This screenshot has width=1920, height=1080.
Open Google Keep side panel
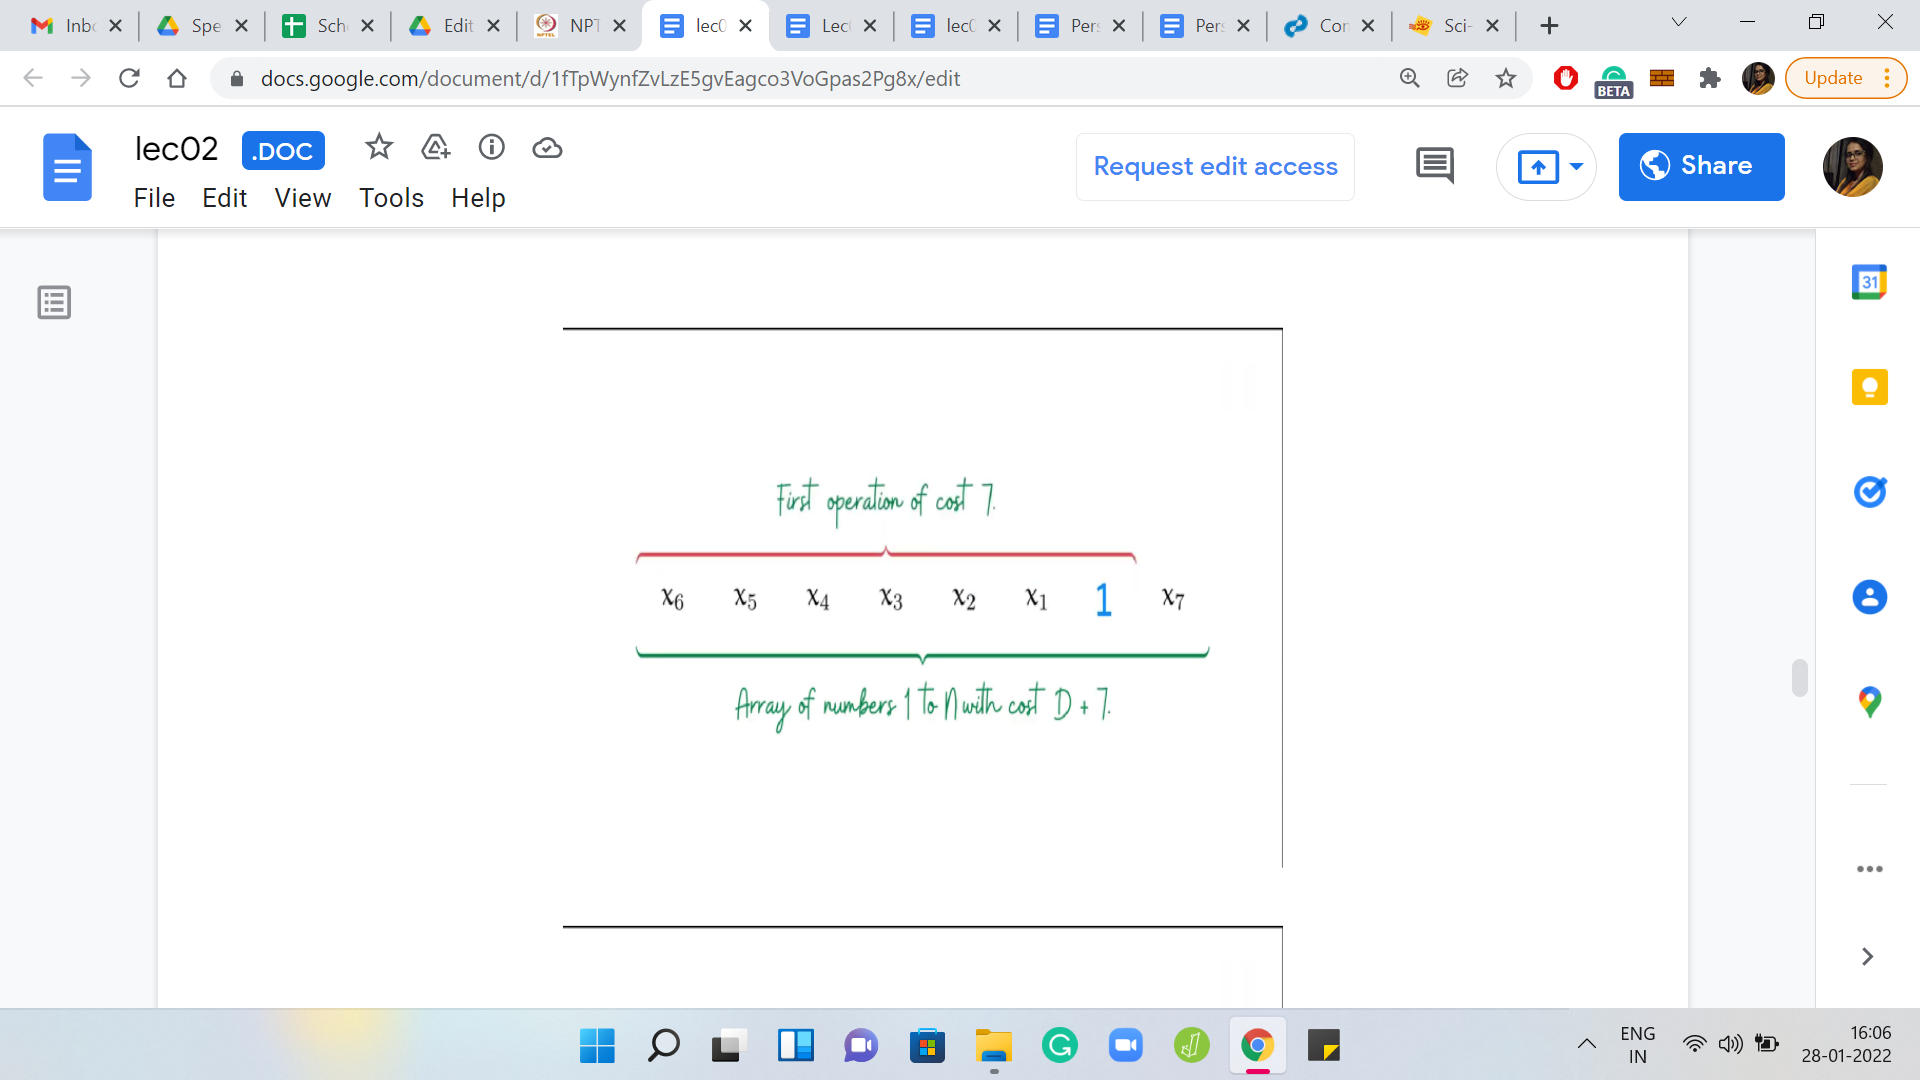point(1868,387)
